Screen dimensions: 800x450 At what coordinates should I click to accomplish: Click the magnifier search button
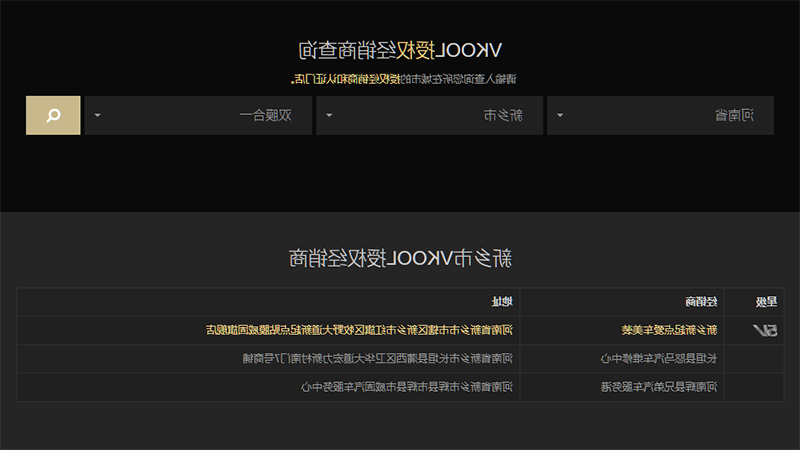point(53,115)
